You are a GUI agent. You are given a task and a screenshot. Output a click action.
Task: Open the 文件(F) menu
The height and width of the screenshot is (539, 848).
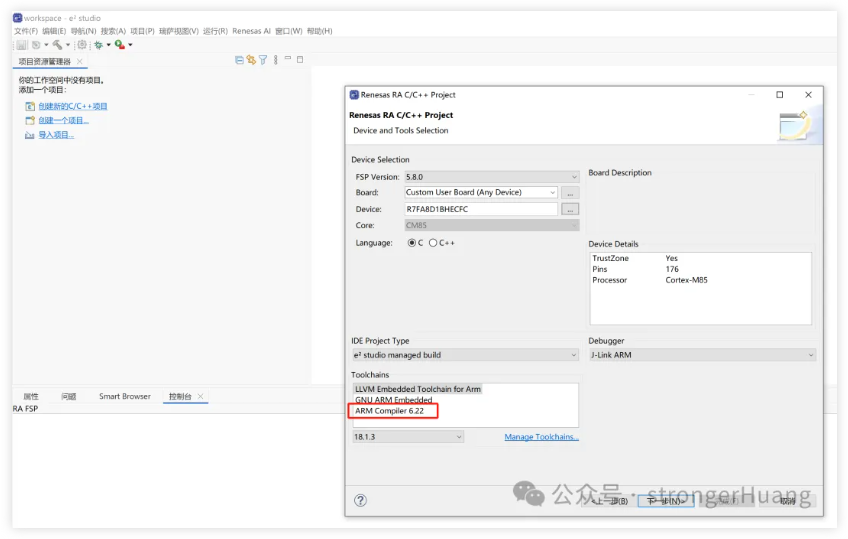(26, 31)
